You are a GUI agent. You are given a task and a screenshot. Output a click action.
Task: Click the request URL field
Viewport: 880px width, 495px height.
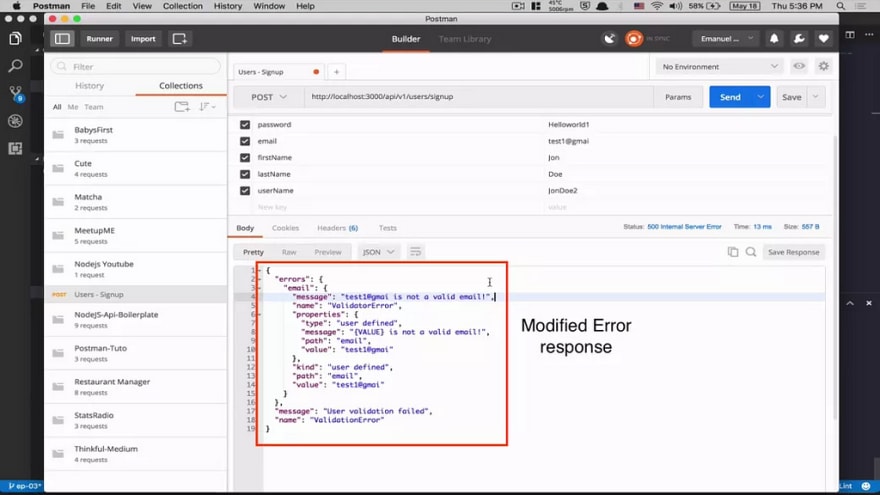click(x=479, y=97)
